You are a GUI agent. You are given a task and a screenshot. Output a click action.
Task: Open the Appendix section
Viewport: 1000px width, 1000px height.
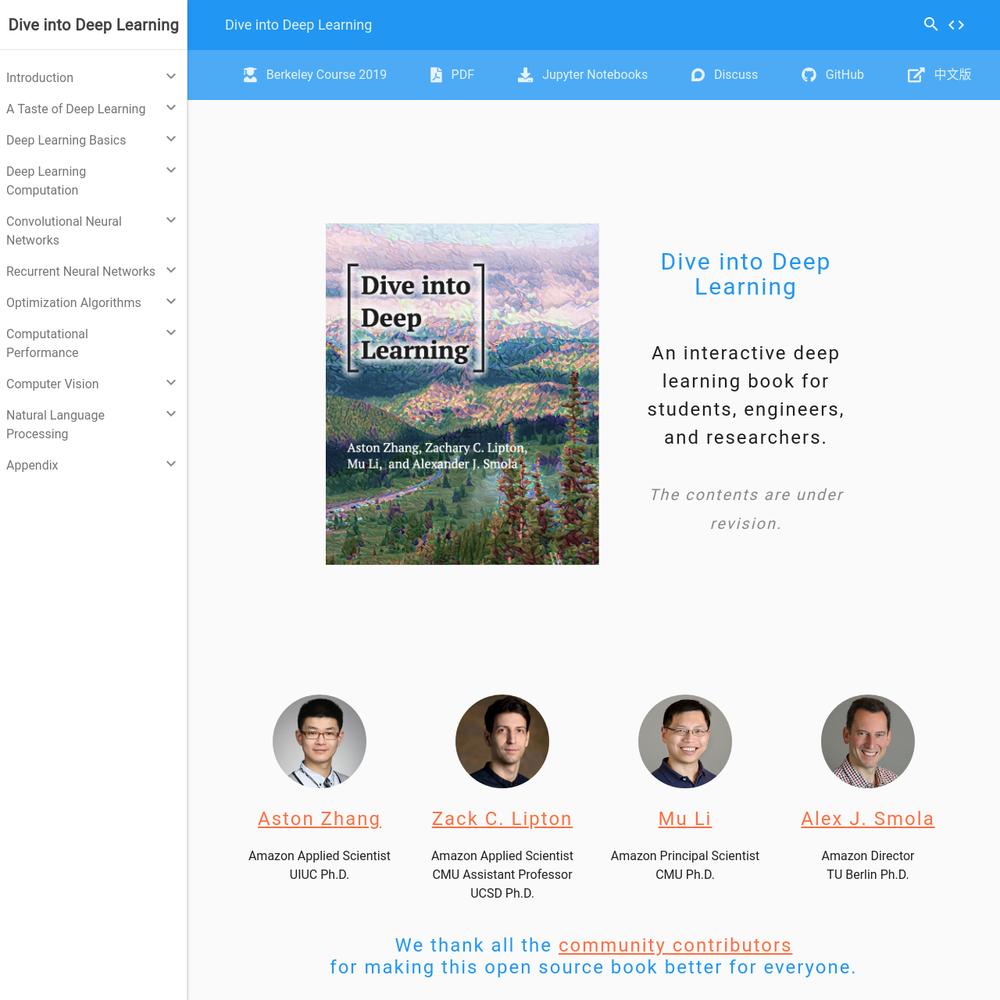(x=32, y=466)
